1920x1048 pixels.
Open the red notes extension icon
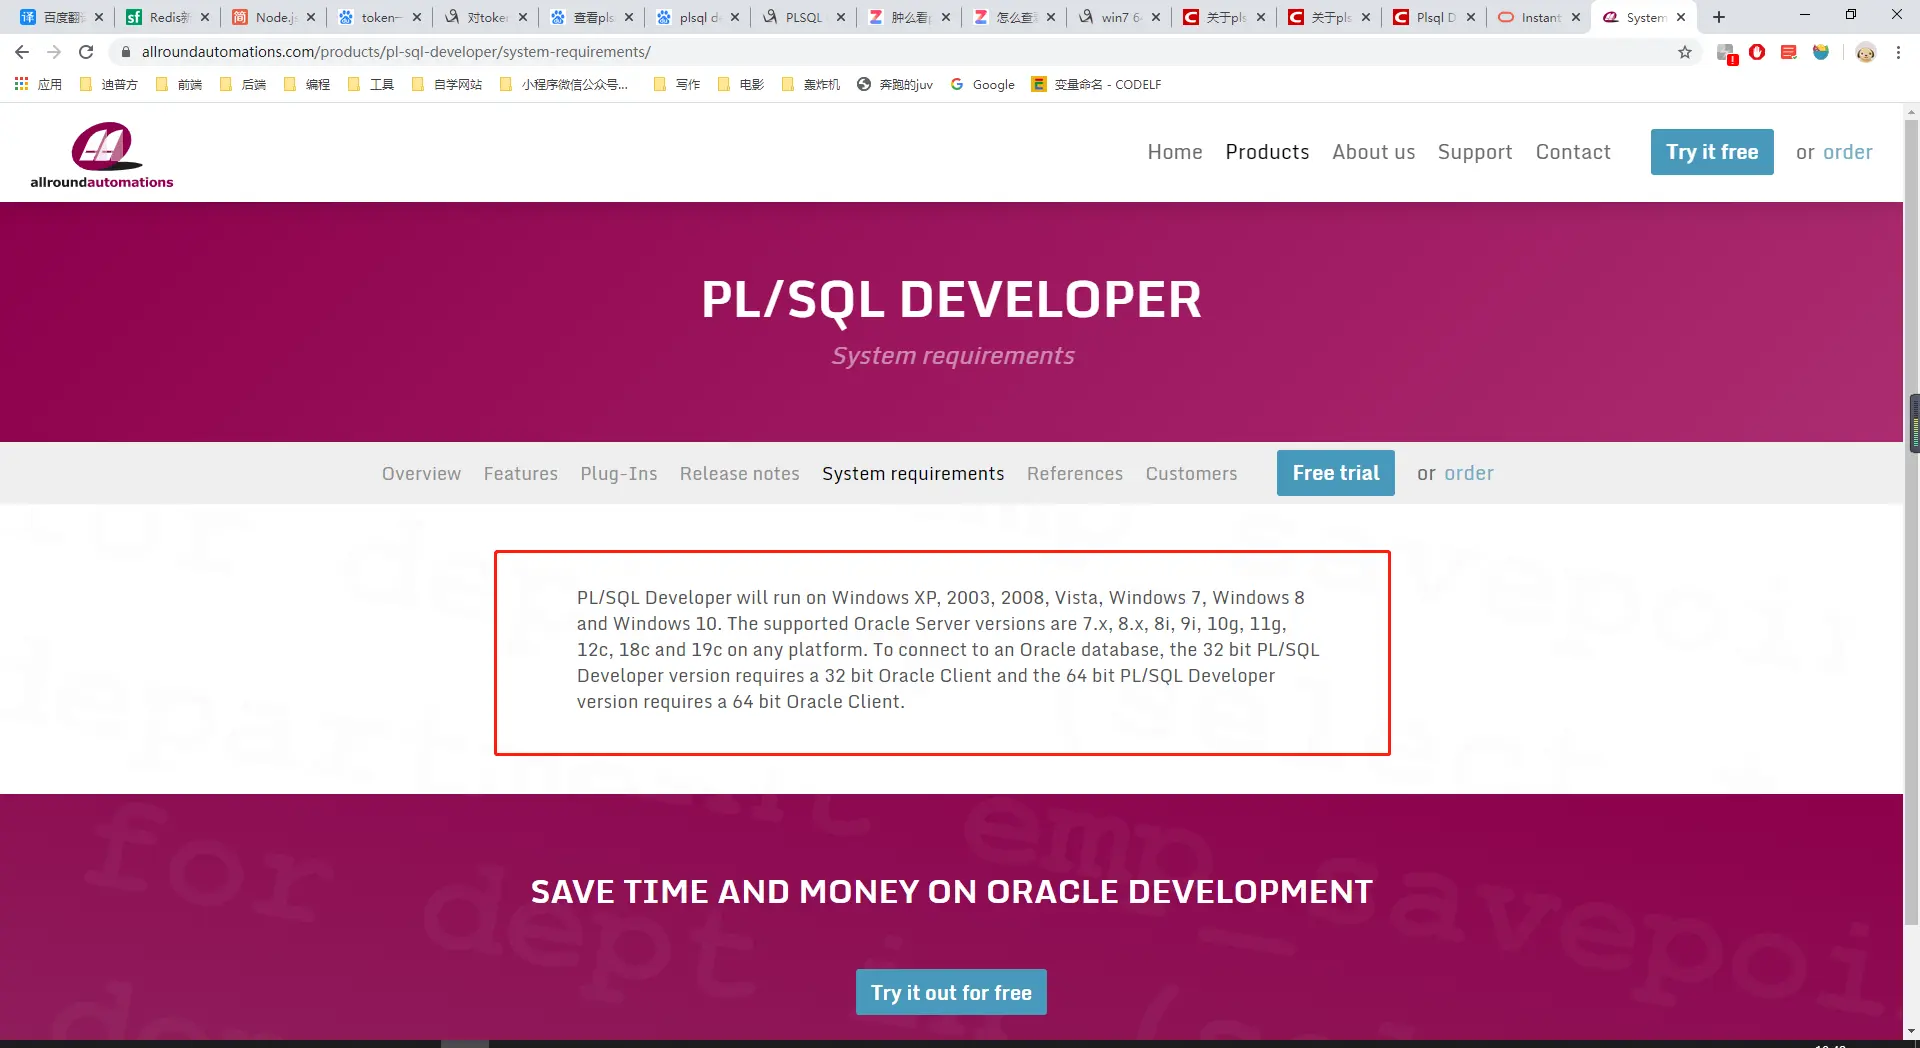tap(1789, 52)
